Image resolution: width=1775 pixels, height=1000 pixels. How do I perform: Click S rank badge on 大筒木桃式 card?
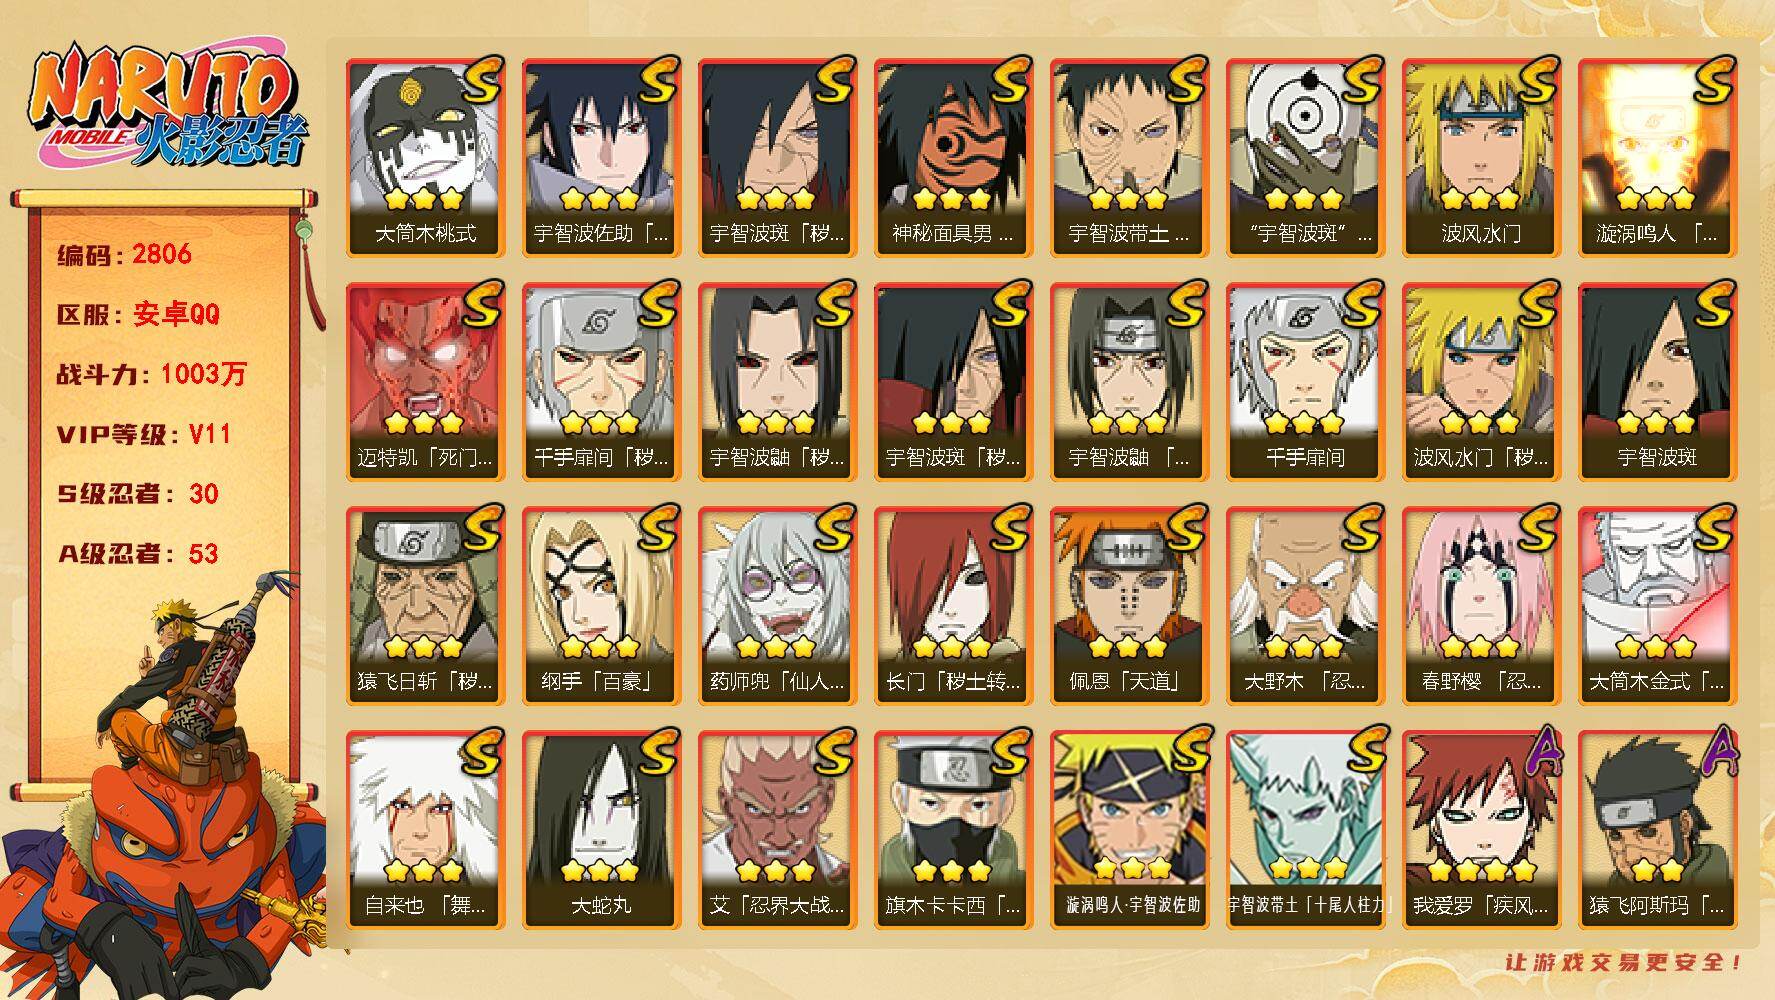pyautogui.click(x=480, y=81)
